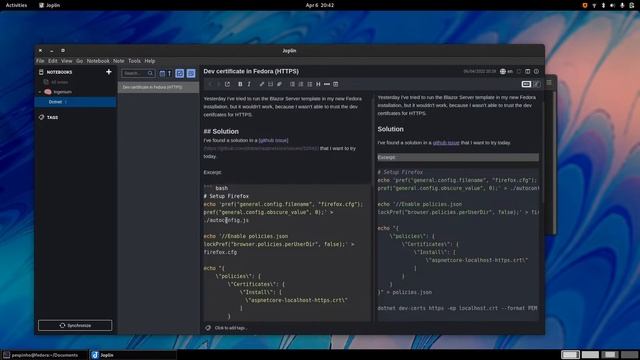Open the Tools menu
640x360 pixels.
(x=134, y=61)
